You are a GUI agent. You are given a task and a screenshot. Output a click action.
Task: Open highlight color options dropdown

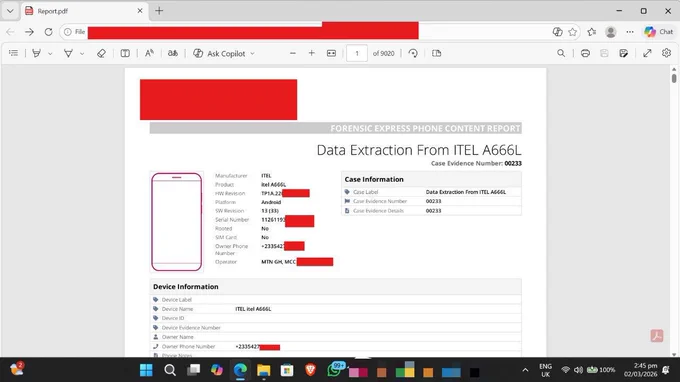pos(50,54)
